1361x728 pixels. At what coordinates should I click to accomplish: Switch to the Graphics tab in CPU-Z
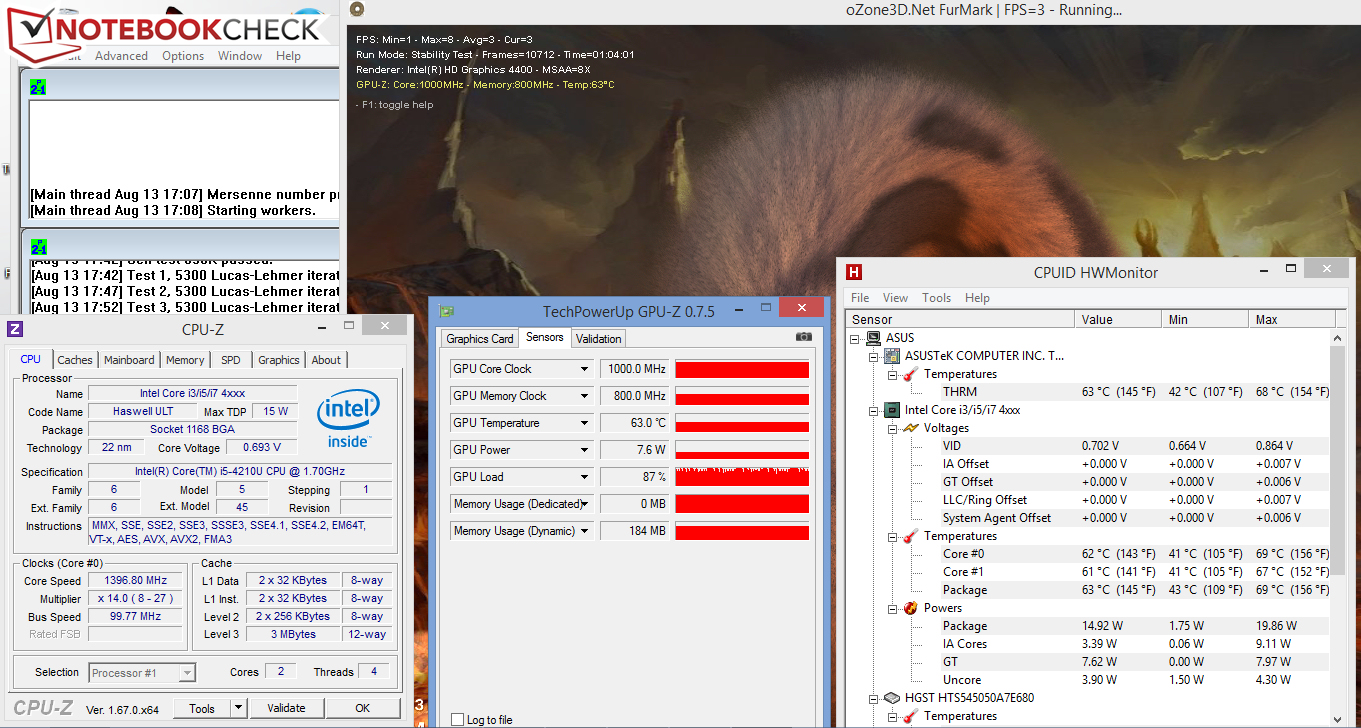(279, 360)
